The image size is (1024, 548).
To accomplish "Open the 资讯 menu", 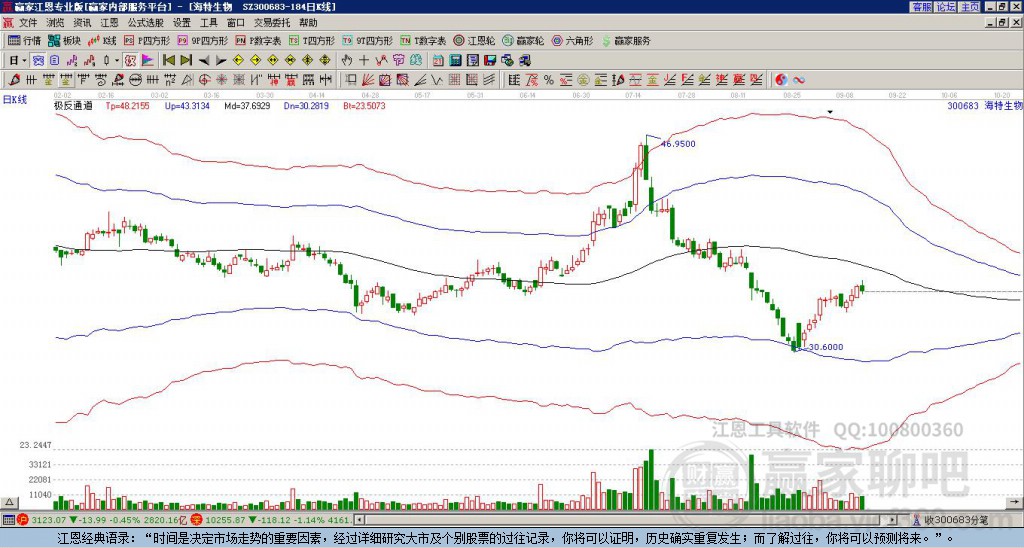I will pyautogui.click(x=82, y=23).
